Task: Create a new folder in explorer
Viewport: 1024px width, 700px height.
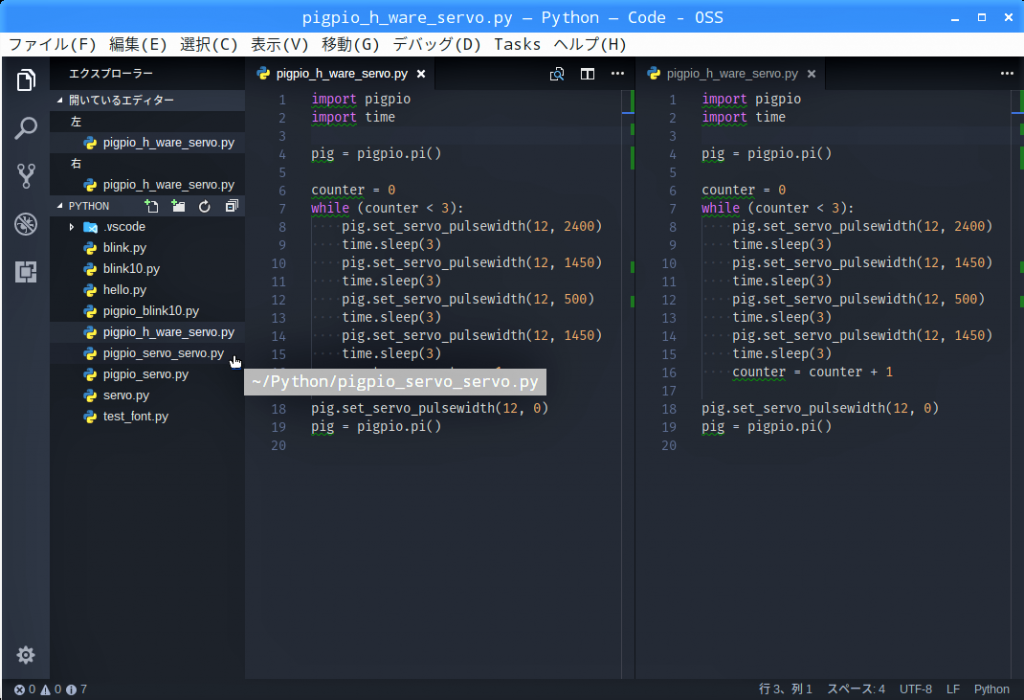Action: pos(178,206)
